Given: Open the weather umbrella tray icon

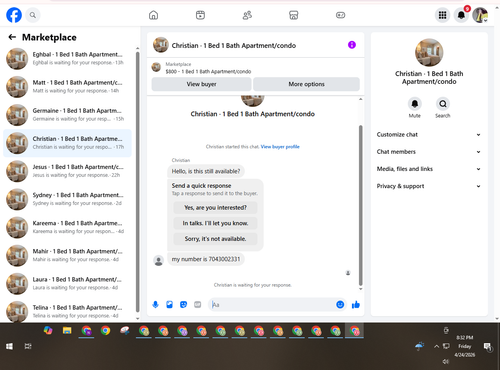Looking at the screenshot, I should click(x=420, y=346).
